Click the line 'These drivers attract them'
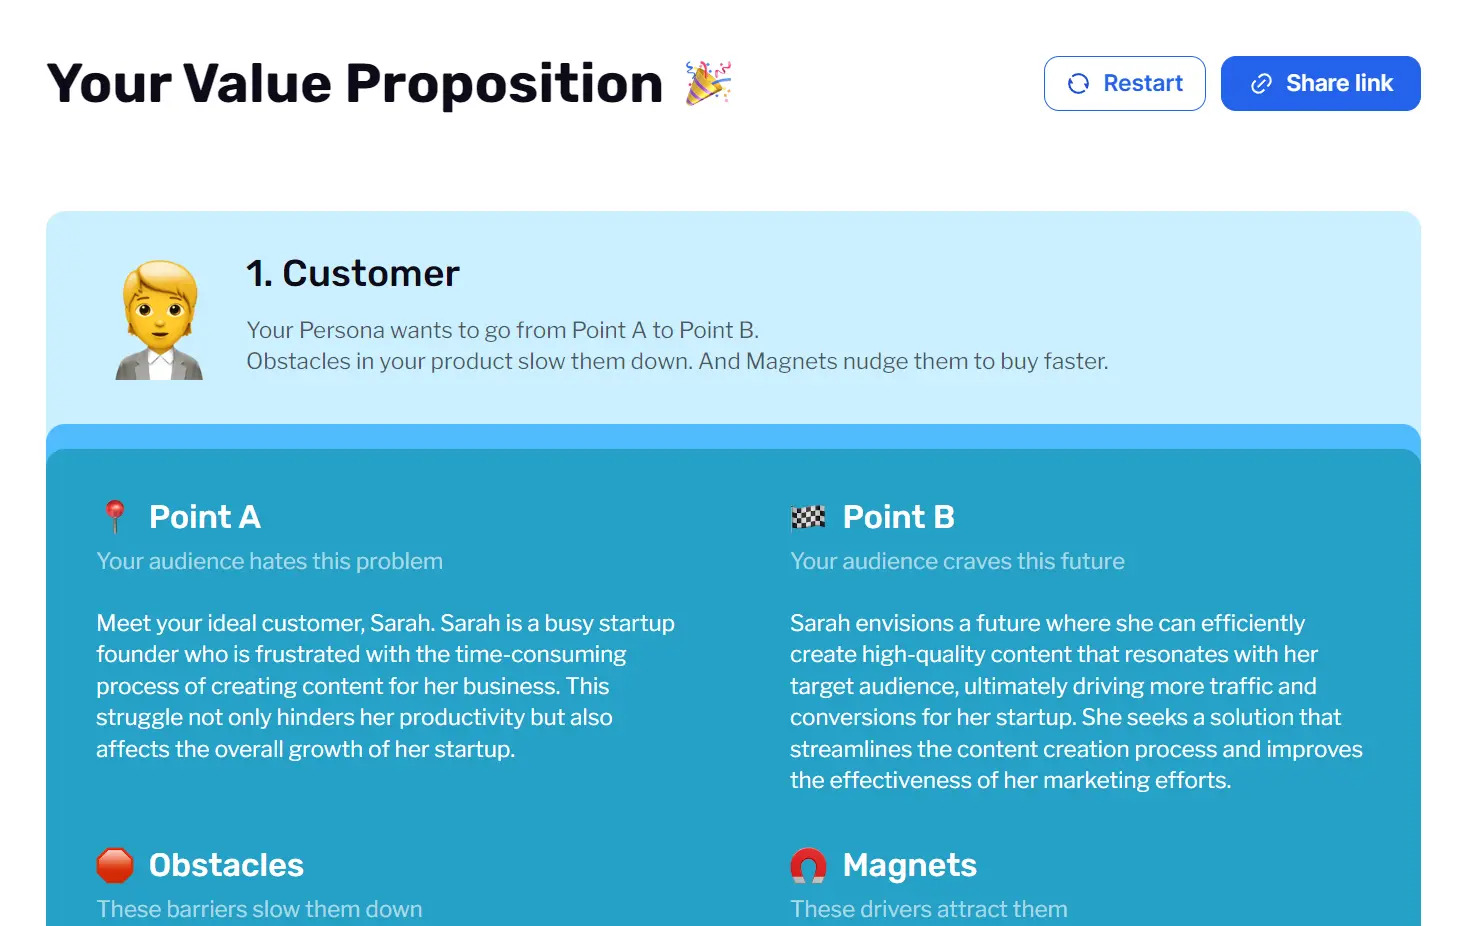The width and height of the screenshot is (1458, 926). click(x=928, y=908)
